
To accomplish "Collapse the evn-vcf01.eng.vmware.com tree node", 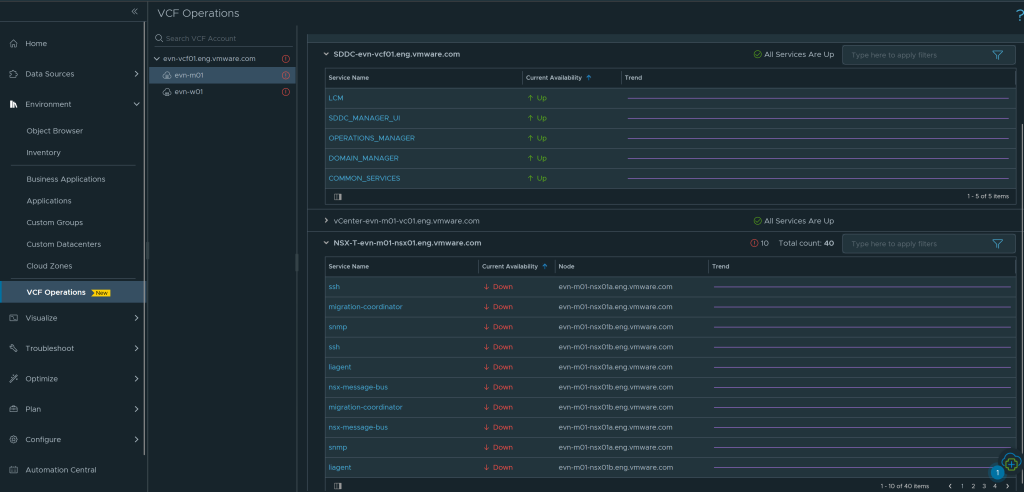I will pos(156,59).
